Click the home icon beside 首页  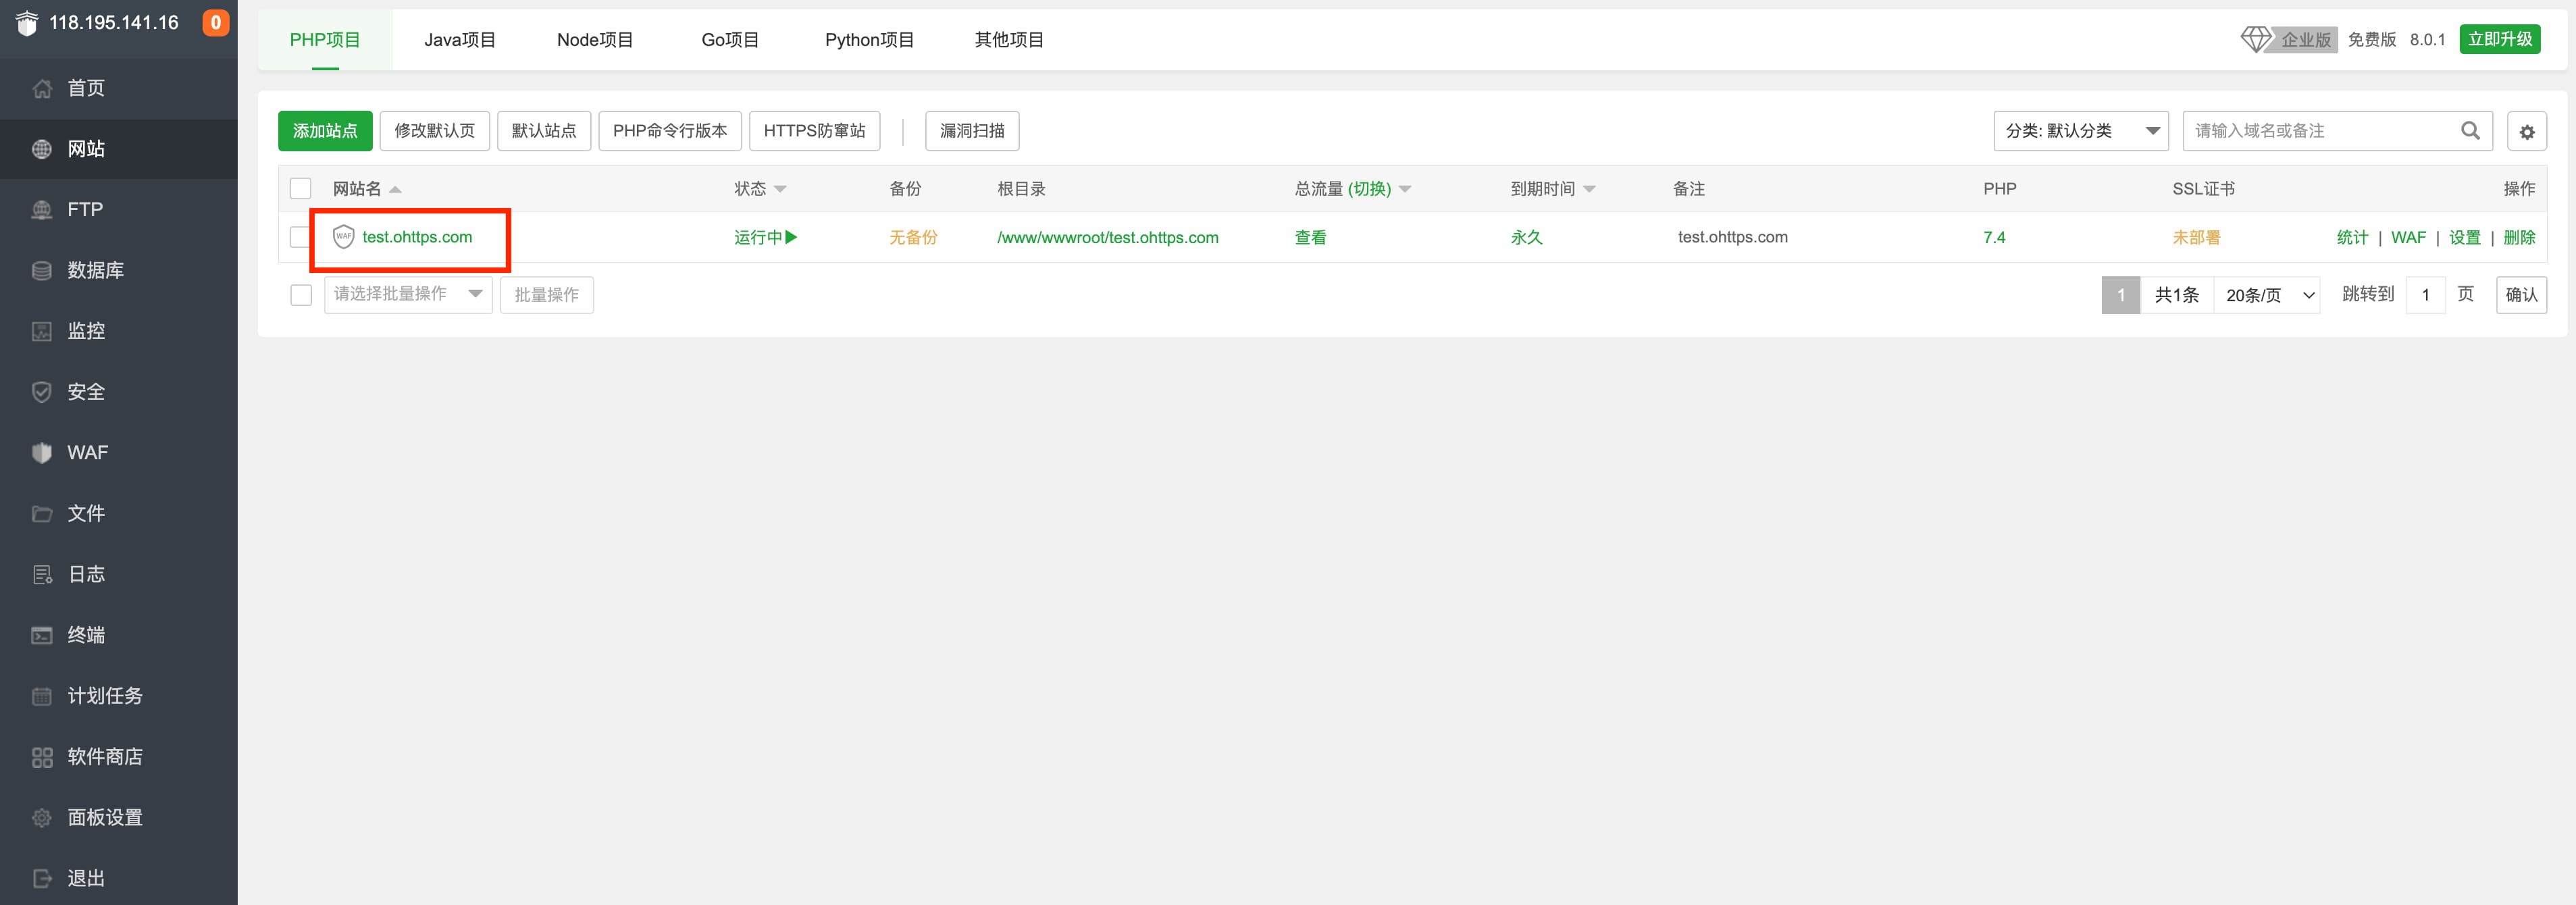click(42, 88)
